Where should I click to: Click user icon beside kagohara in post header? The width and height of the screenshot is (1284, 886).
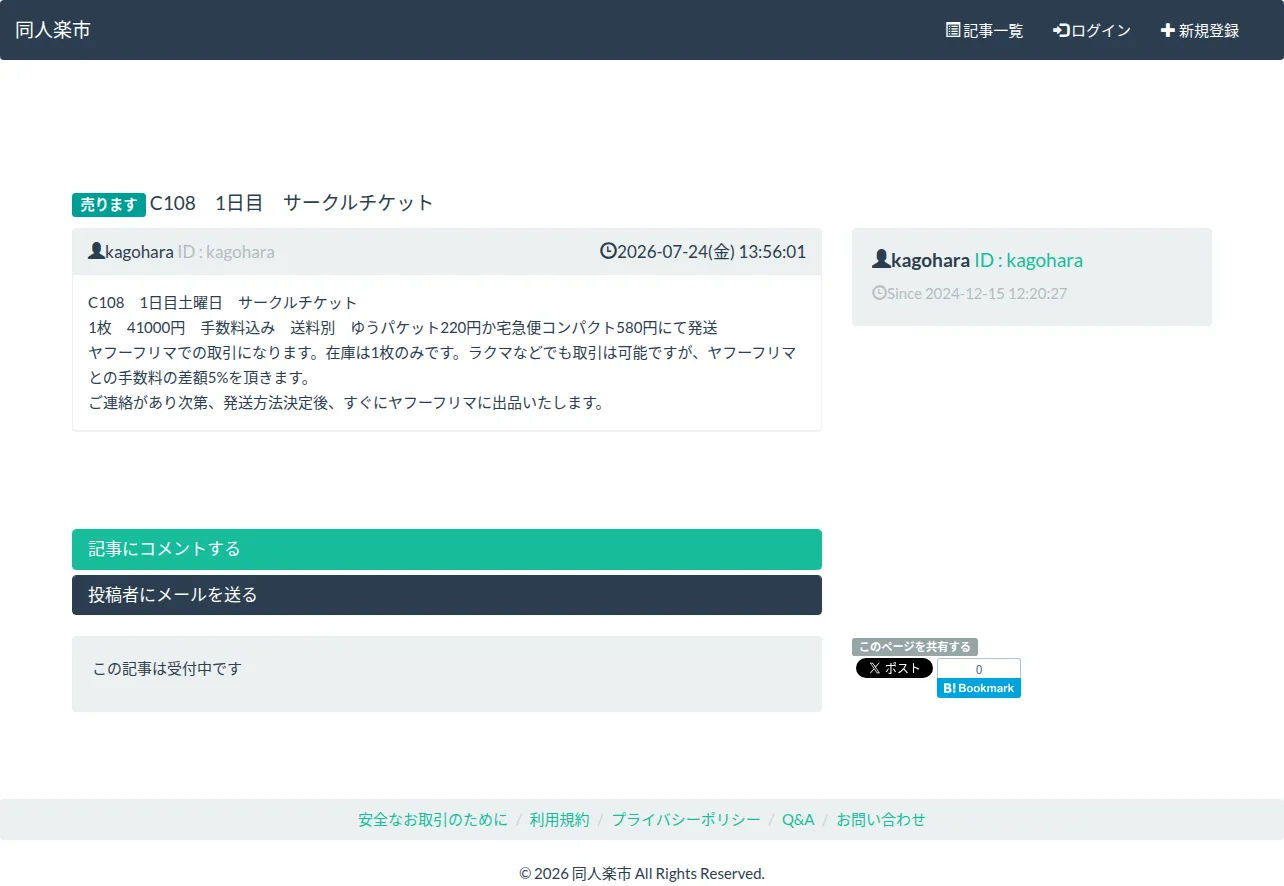[96, 251]
